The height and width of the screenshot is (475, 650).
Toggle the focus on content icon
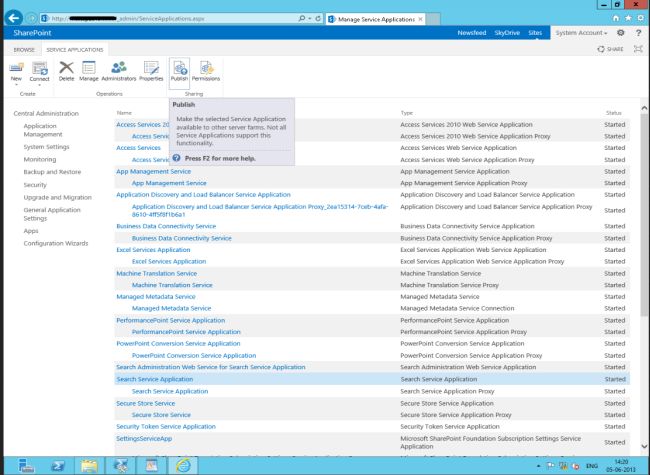point(638,49)
